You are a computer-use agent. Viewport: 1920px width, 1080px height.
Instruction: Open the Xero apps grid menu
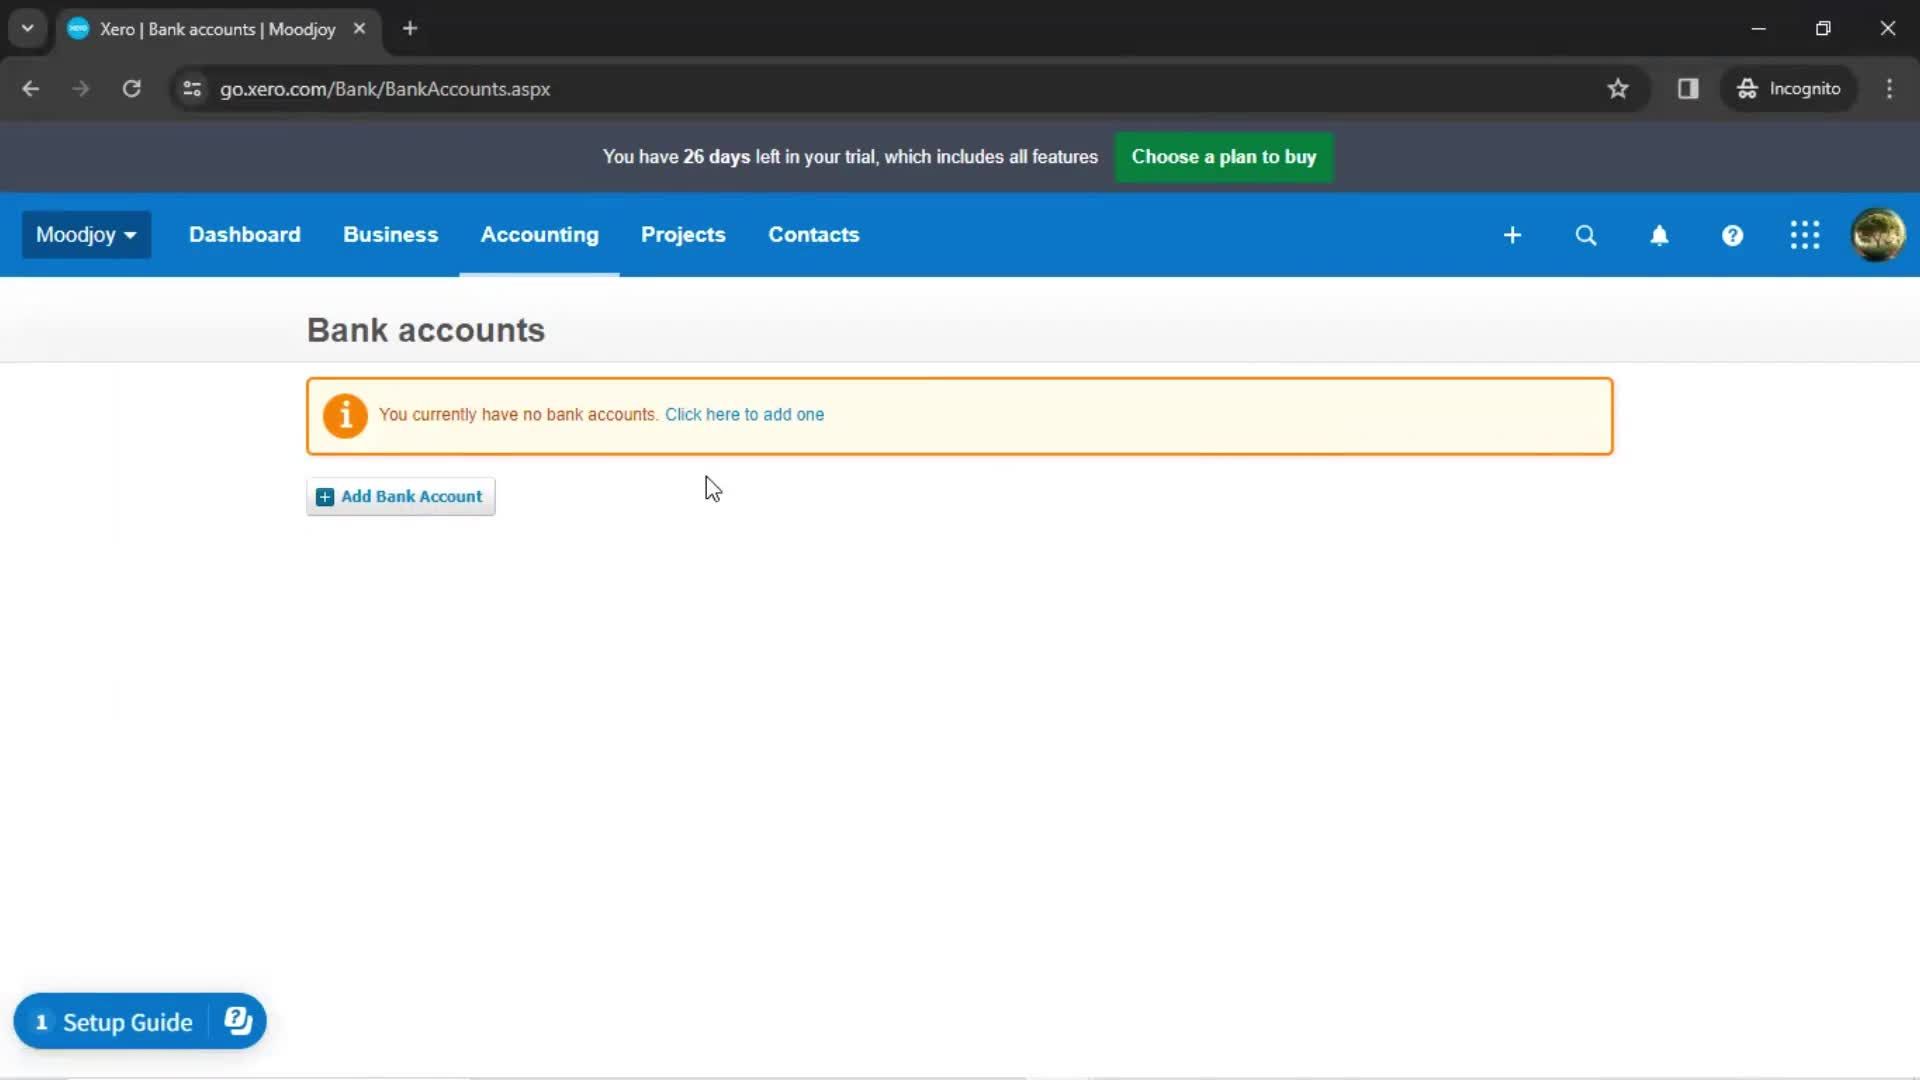(1805, 235)
